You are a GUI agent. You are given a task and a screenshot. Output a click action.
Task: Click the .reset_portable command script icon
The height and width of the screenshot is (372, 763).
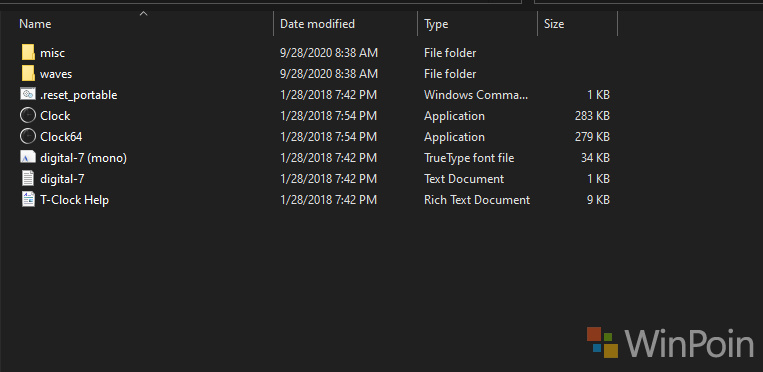(28, 94)
